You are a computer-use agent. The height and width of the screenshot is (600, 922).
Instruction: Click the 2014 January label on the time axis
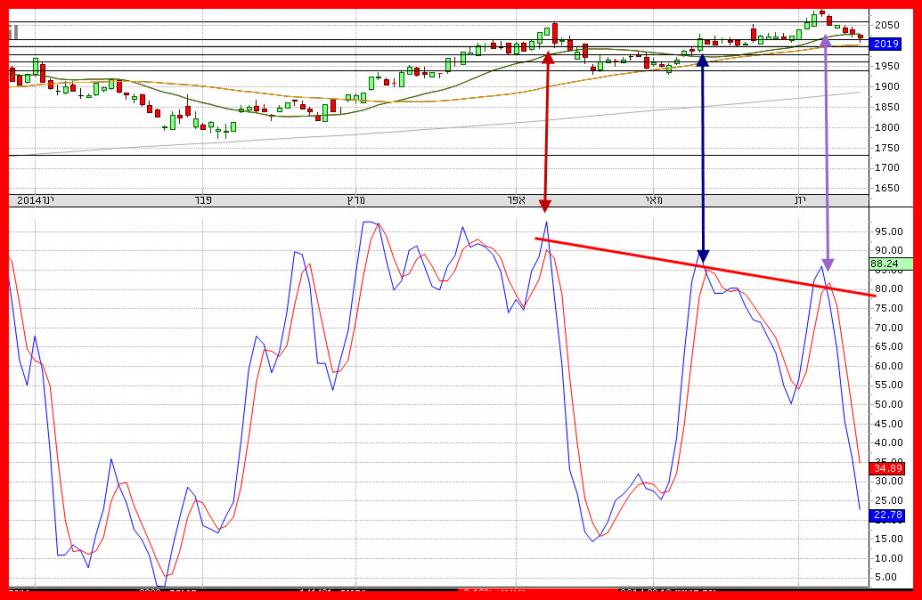[x=35, y=200]
